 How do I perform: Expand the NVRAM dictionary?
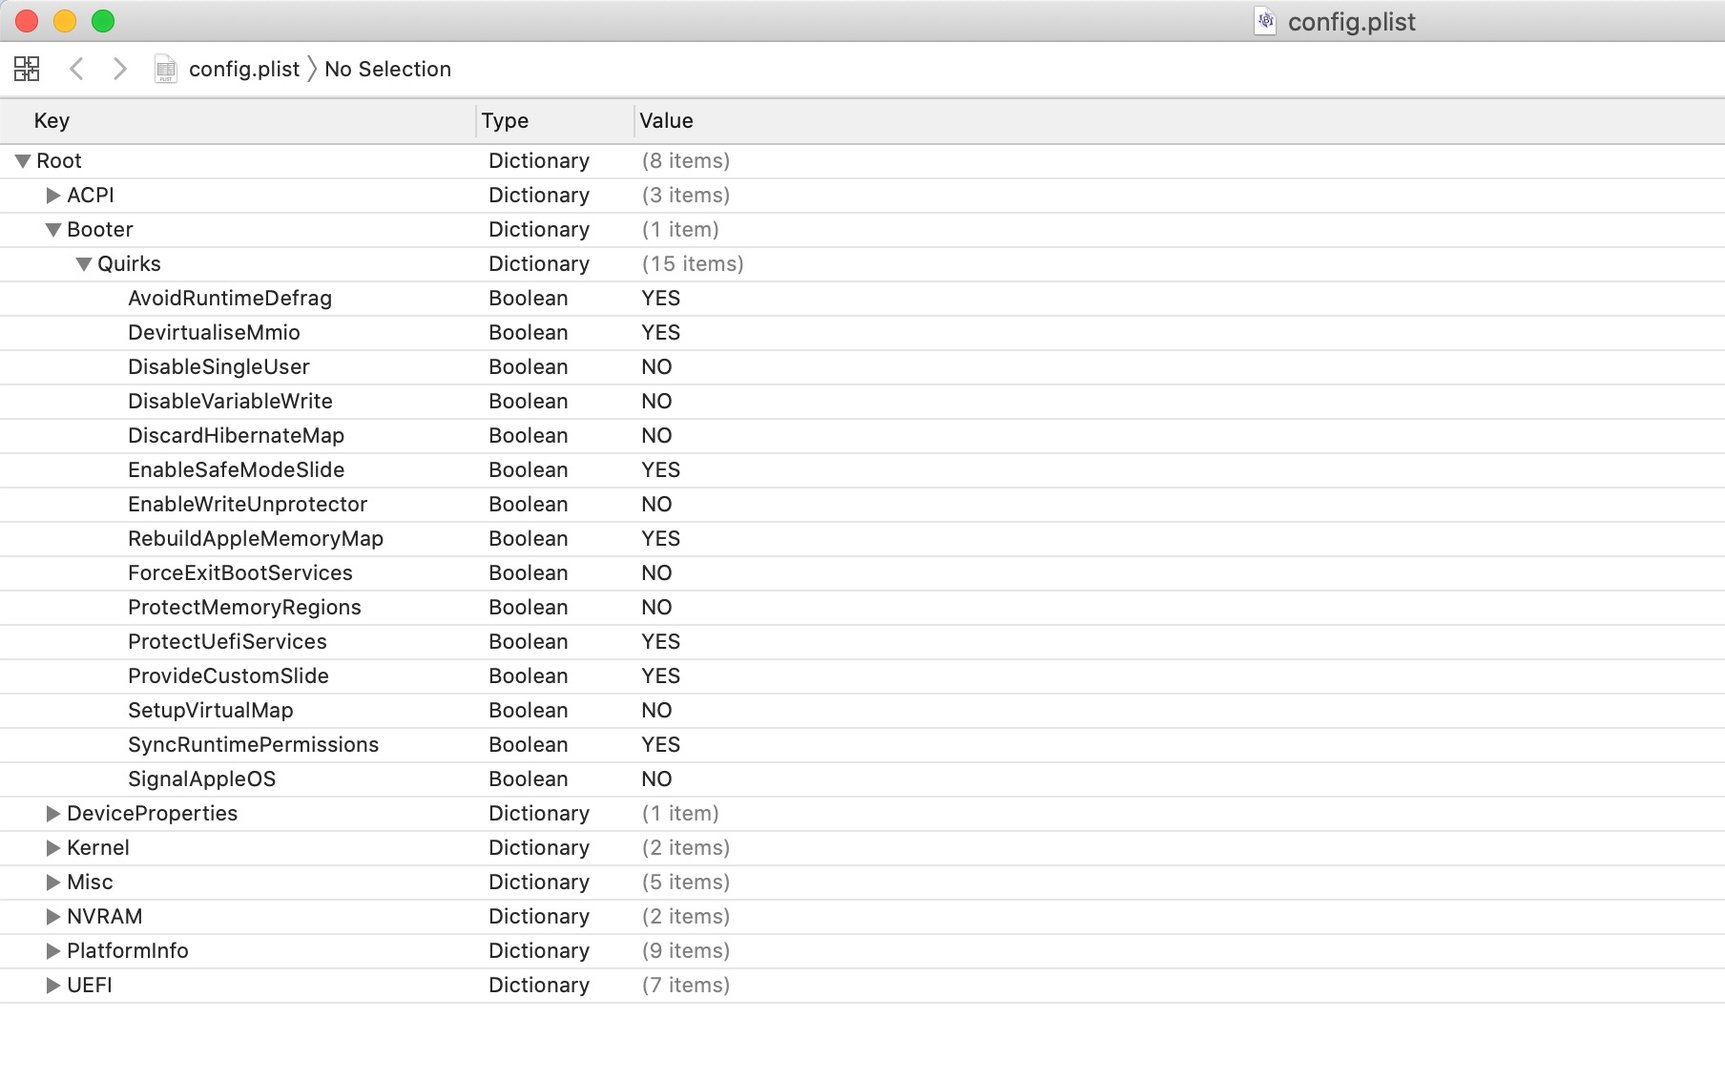[x=53, y=917]
